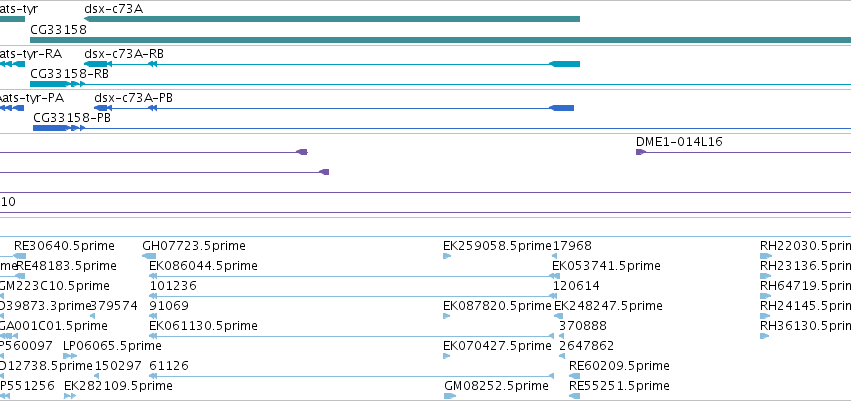Screen dimensions: 851x401
Task: Click the 120614 feature label
Action: (576, 285)
